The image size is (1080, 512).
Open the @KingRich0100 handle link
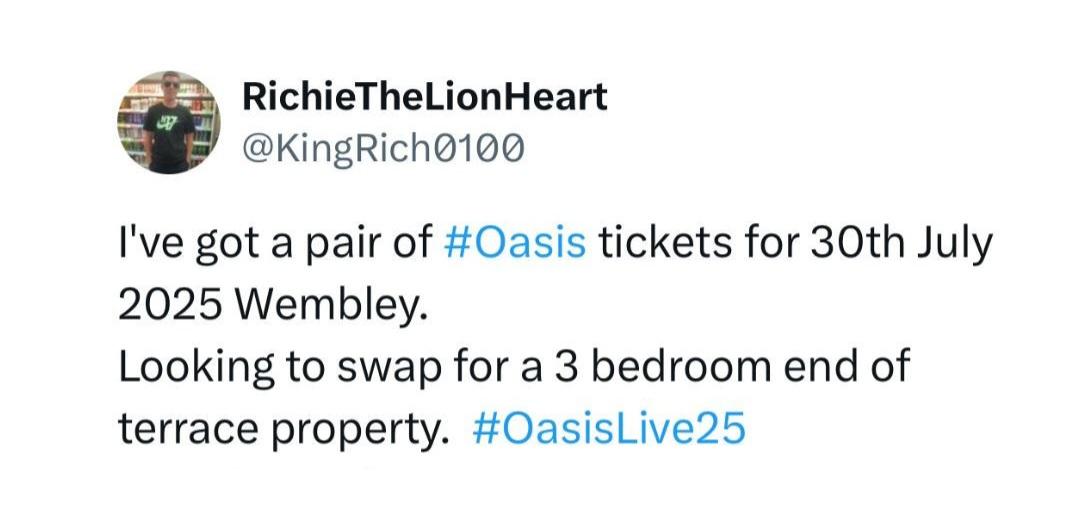383,147
